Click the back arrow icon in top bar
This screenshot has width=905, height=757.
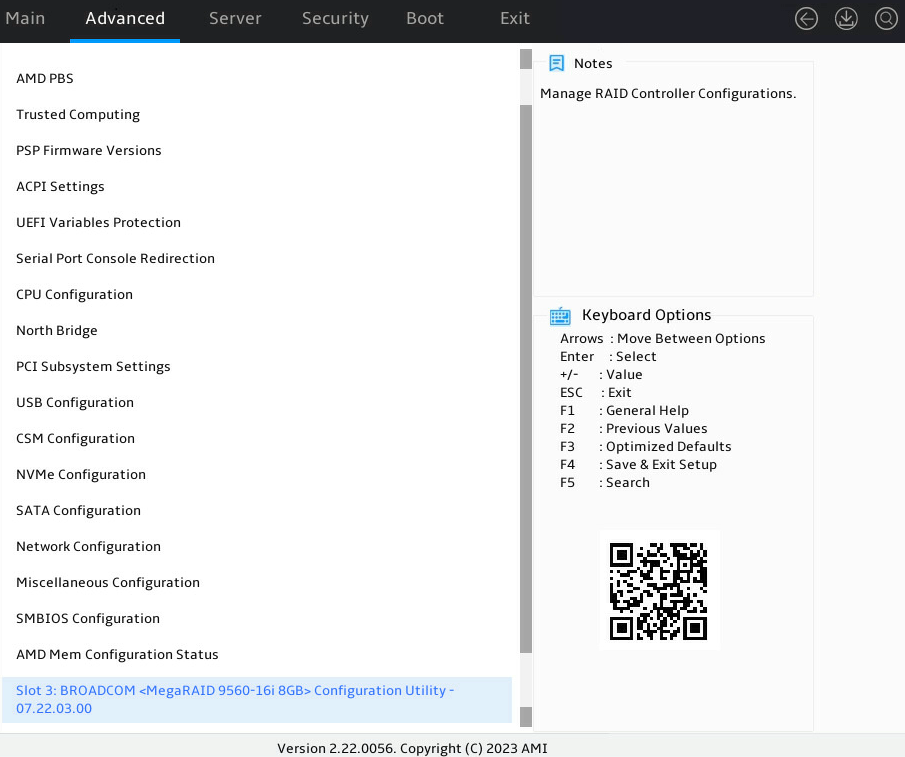pyautogui.click(x=806, y=18)
